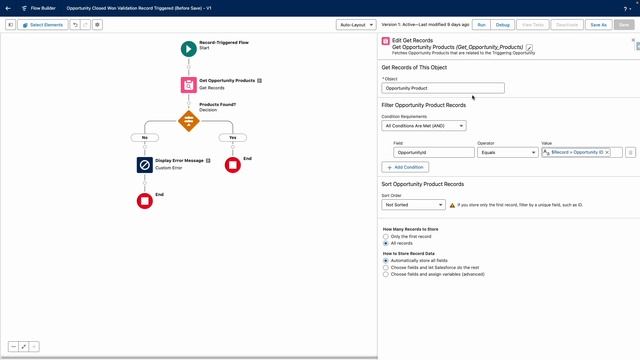Zoom out the canvas with minus button

coord(13,347)
